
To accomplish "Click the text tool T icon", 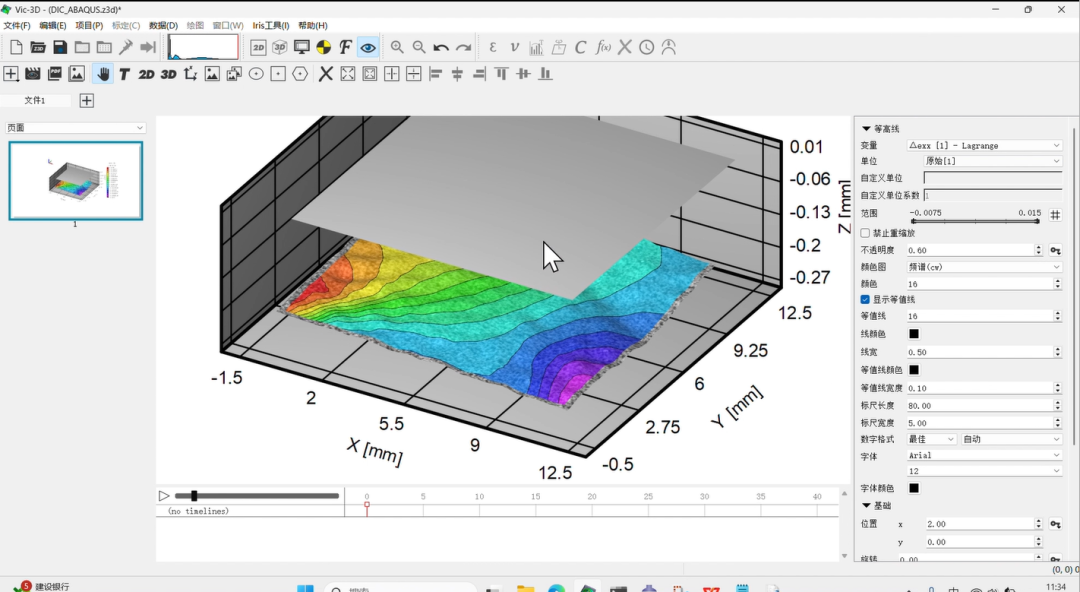I will (124, 74).
